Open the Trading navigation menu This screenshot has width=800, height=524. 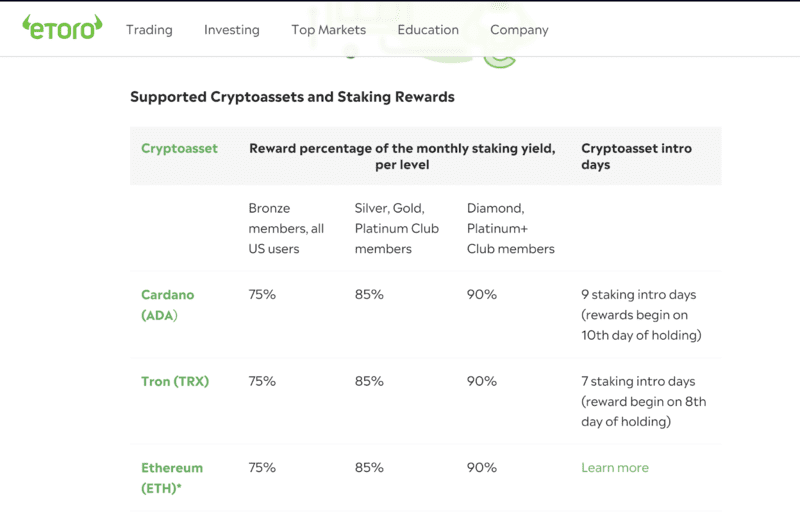pos(149,30)
